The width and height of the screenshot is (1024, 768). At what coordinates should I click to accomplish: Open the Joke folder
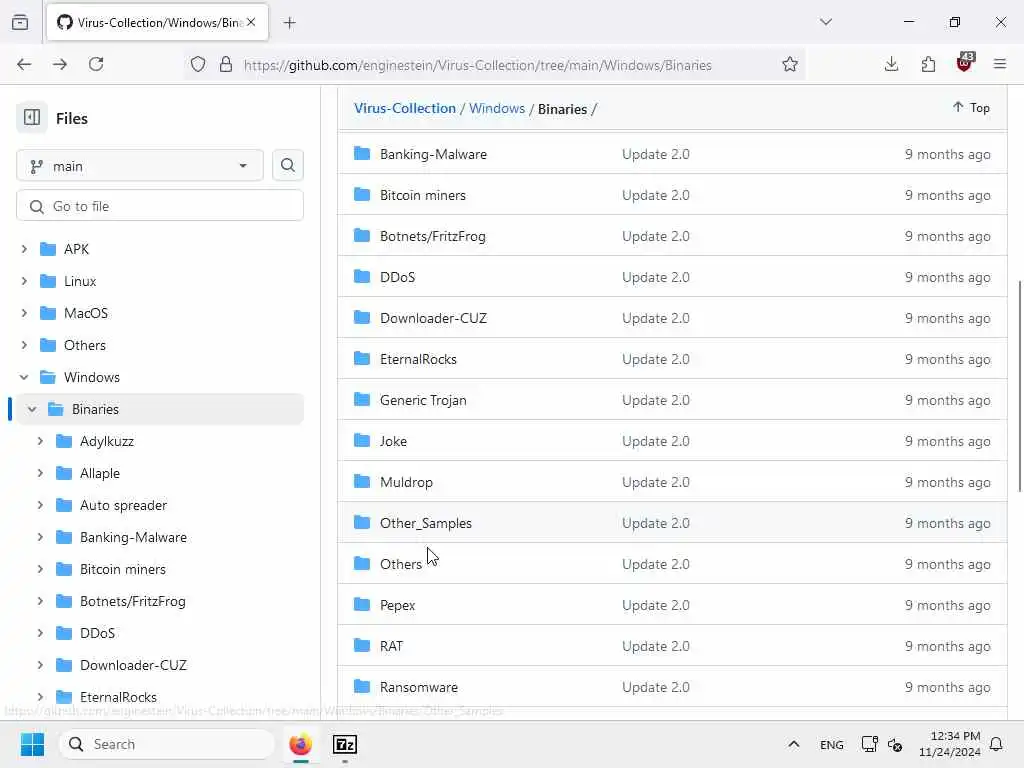(393, 441)
